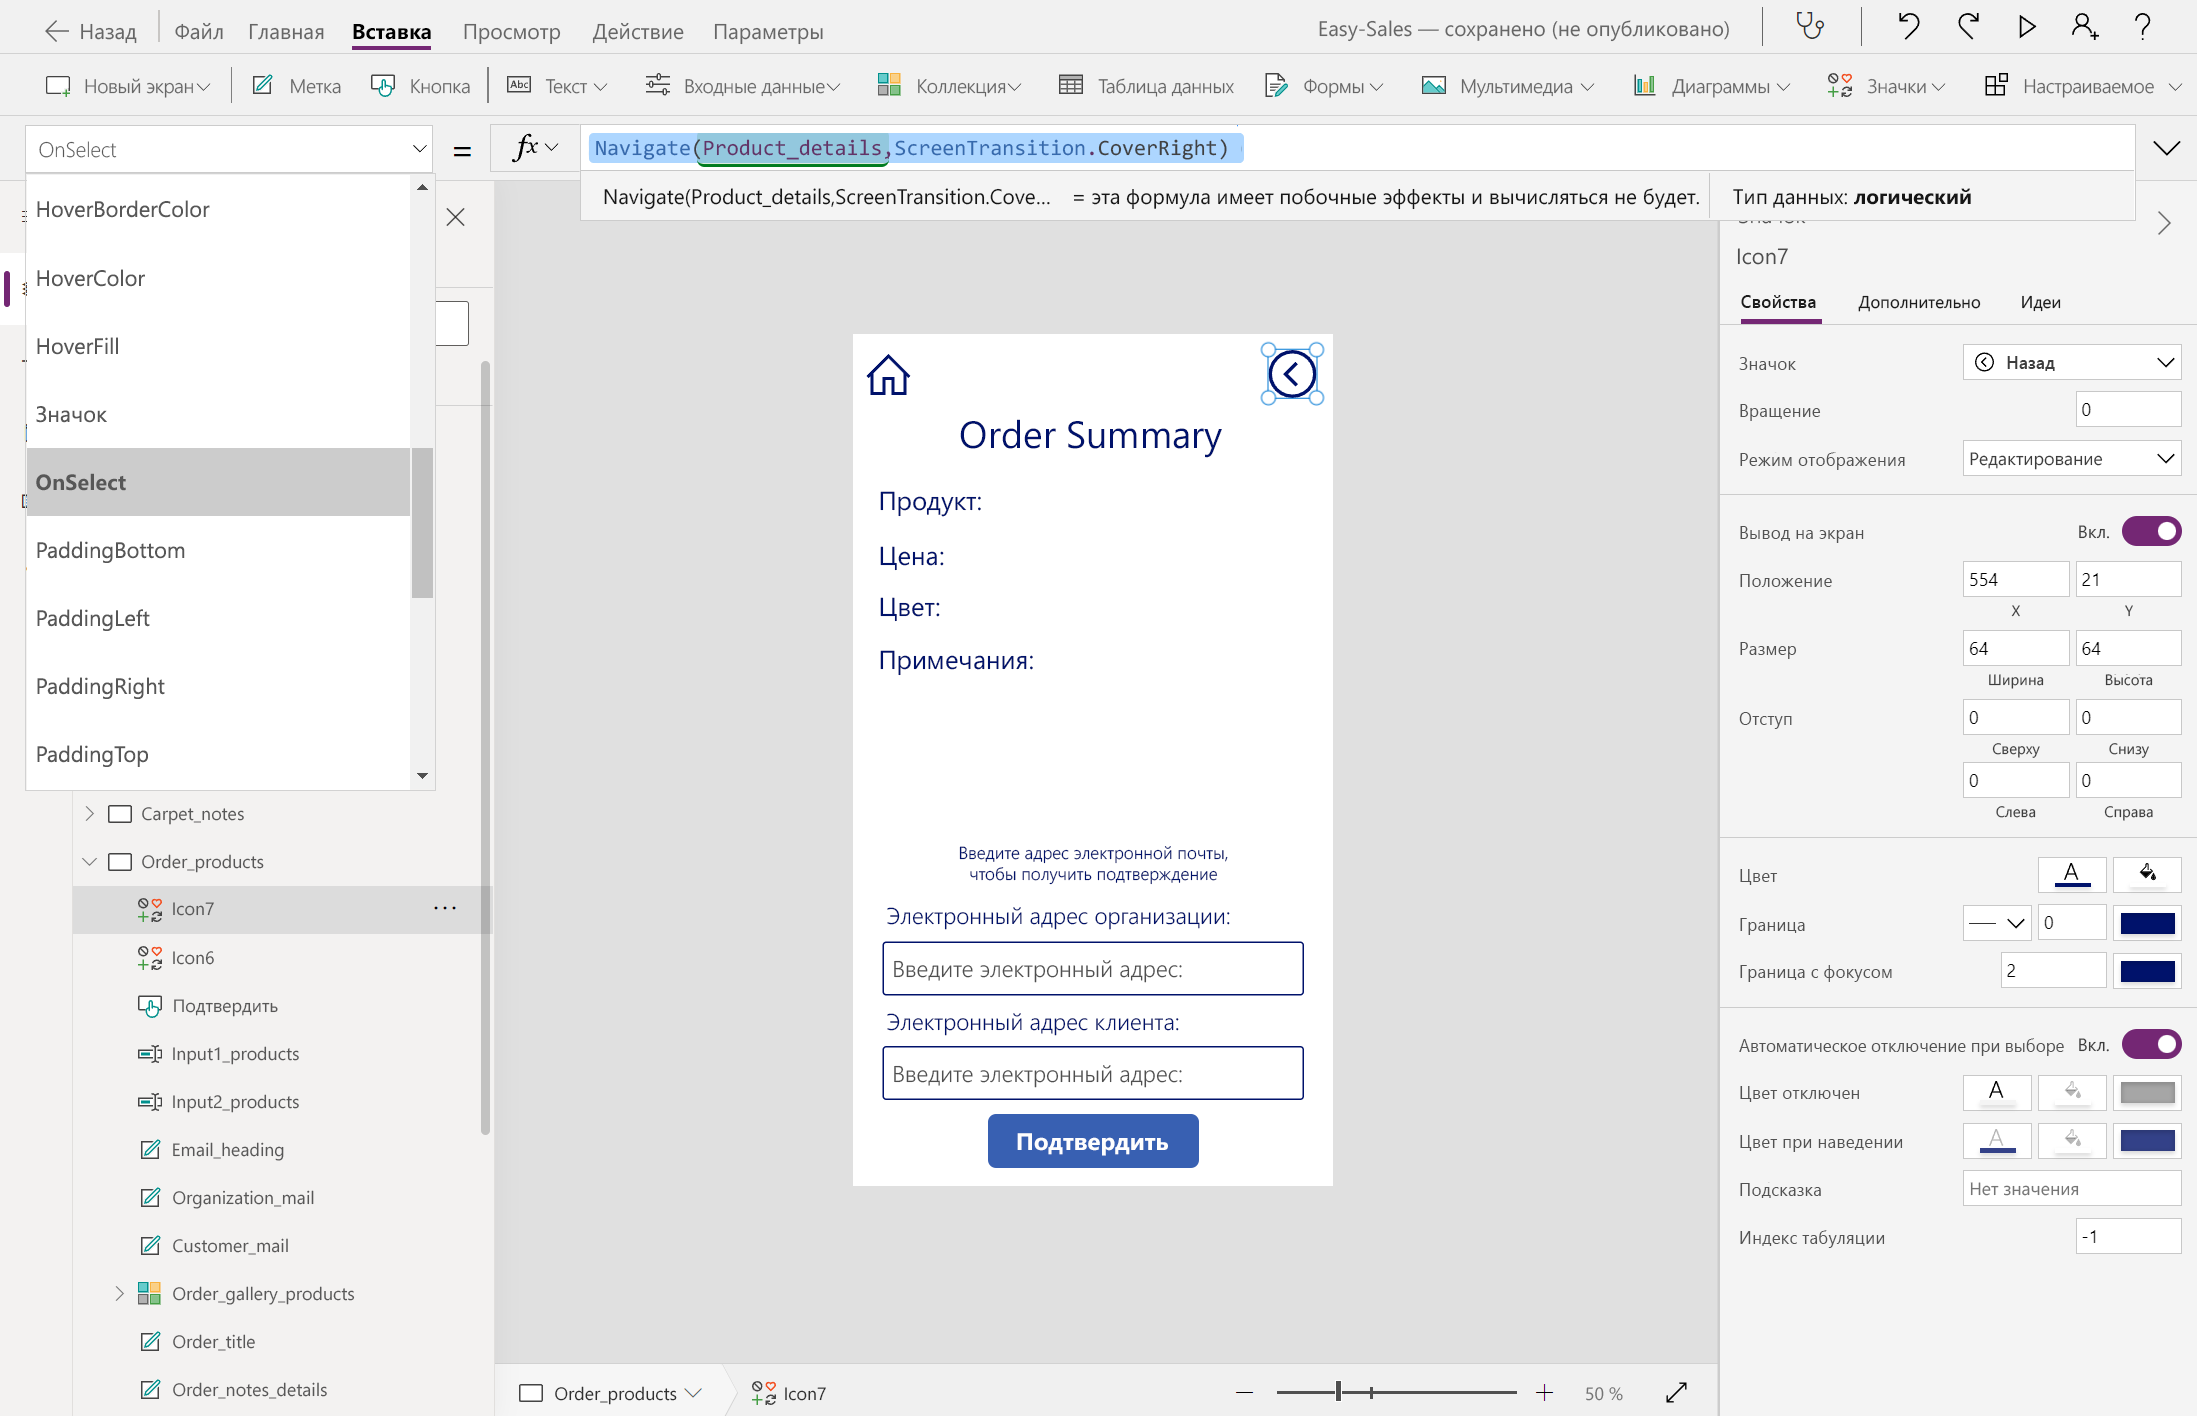Toggle the 'Вывод на экран' switch
The image size is (2197, 1416).
[2151, 531]
